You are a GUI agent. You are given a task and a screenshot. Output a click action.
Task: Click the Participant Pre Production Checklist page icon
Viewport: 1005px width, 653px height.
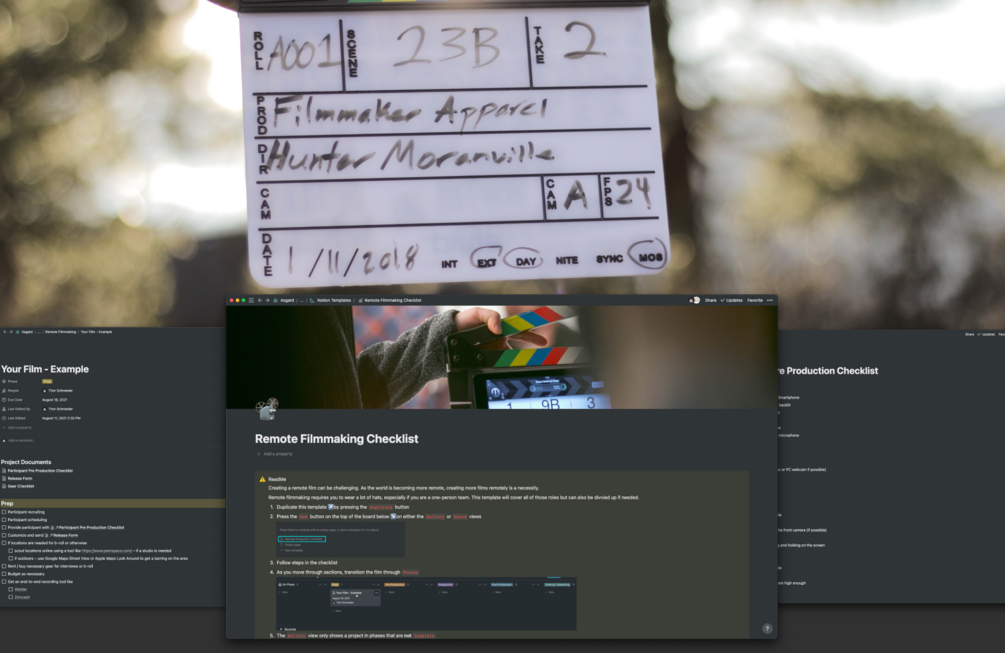point(4,470)
